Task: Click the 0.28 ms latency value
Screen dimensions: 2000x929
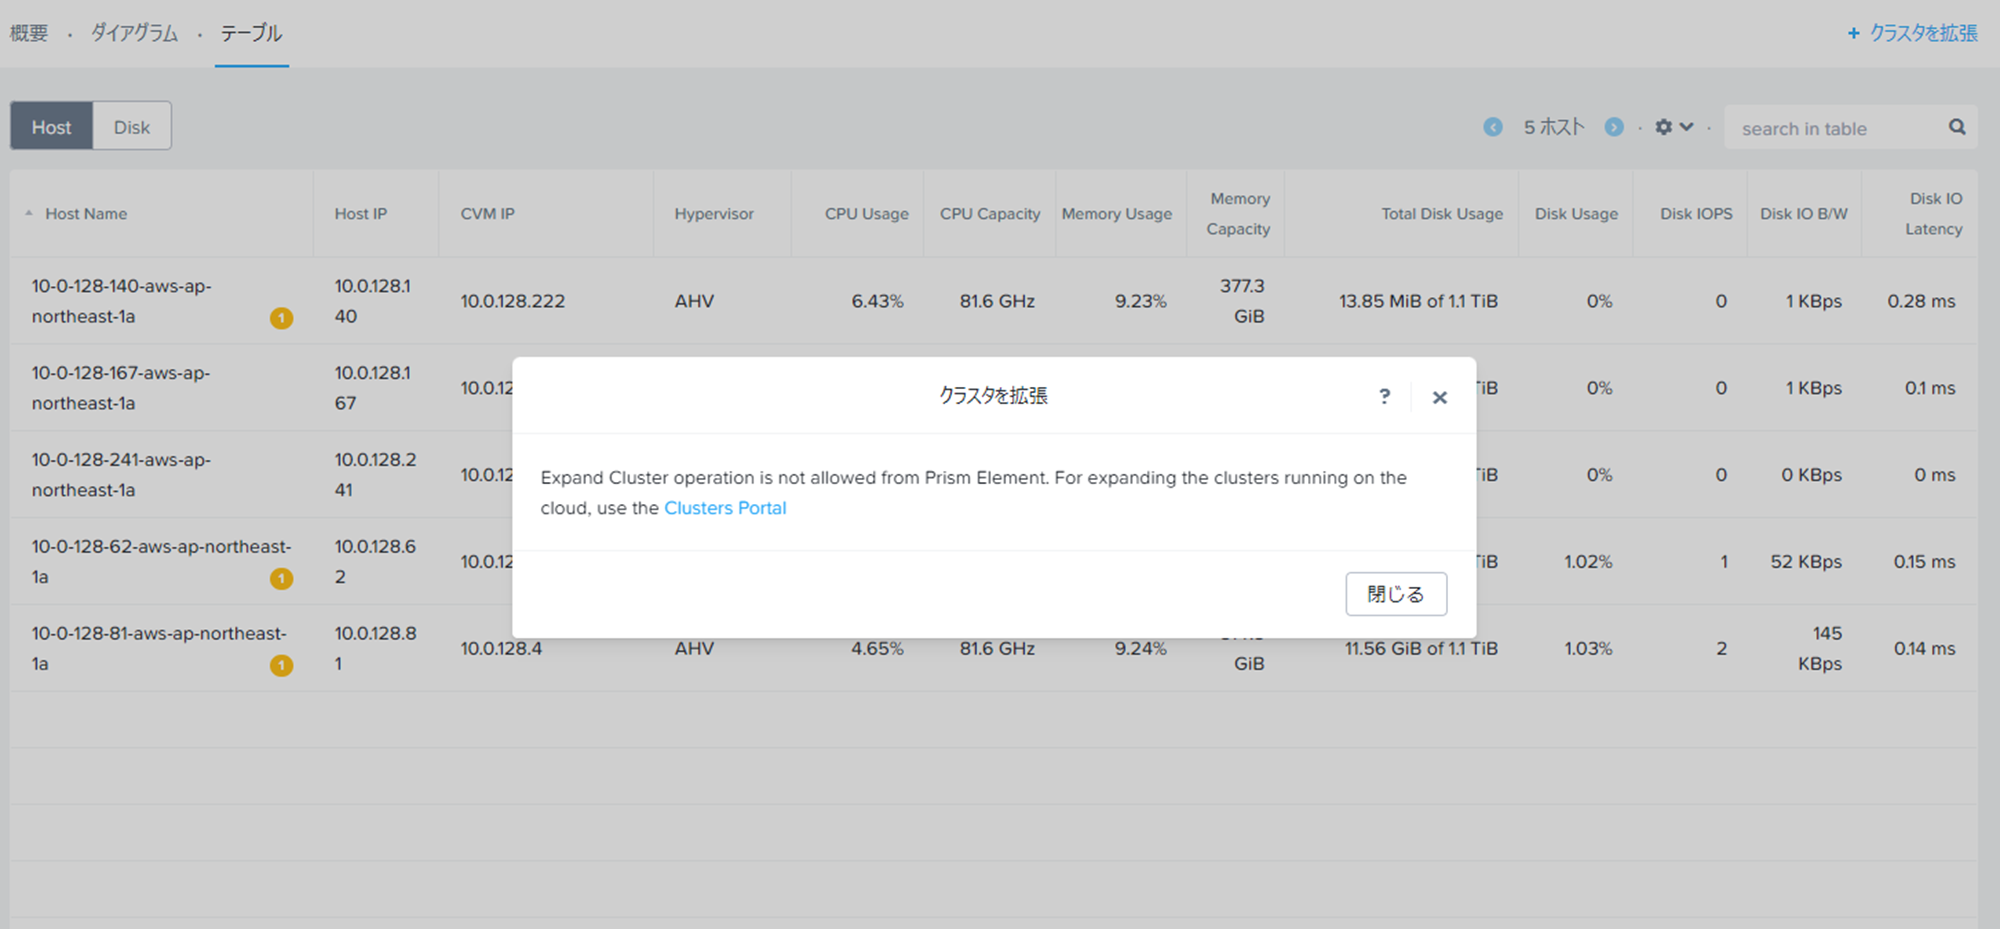Action: click(1921, 301)
